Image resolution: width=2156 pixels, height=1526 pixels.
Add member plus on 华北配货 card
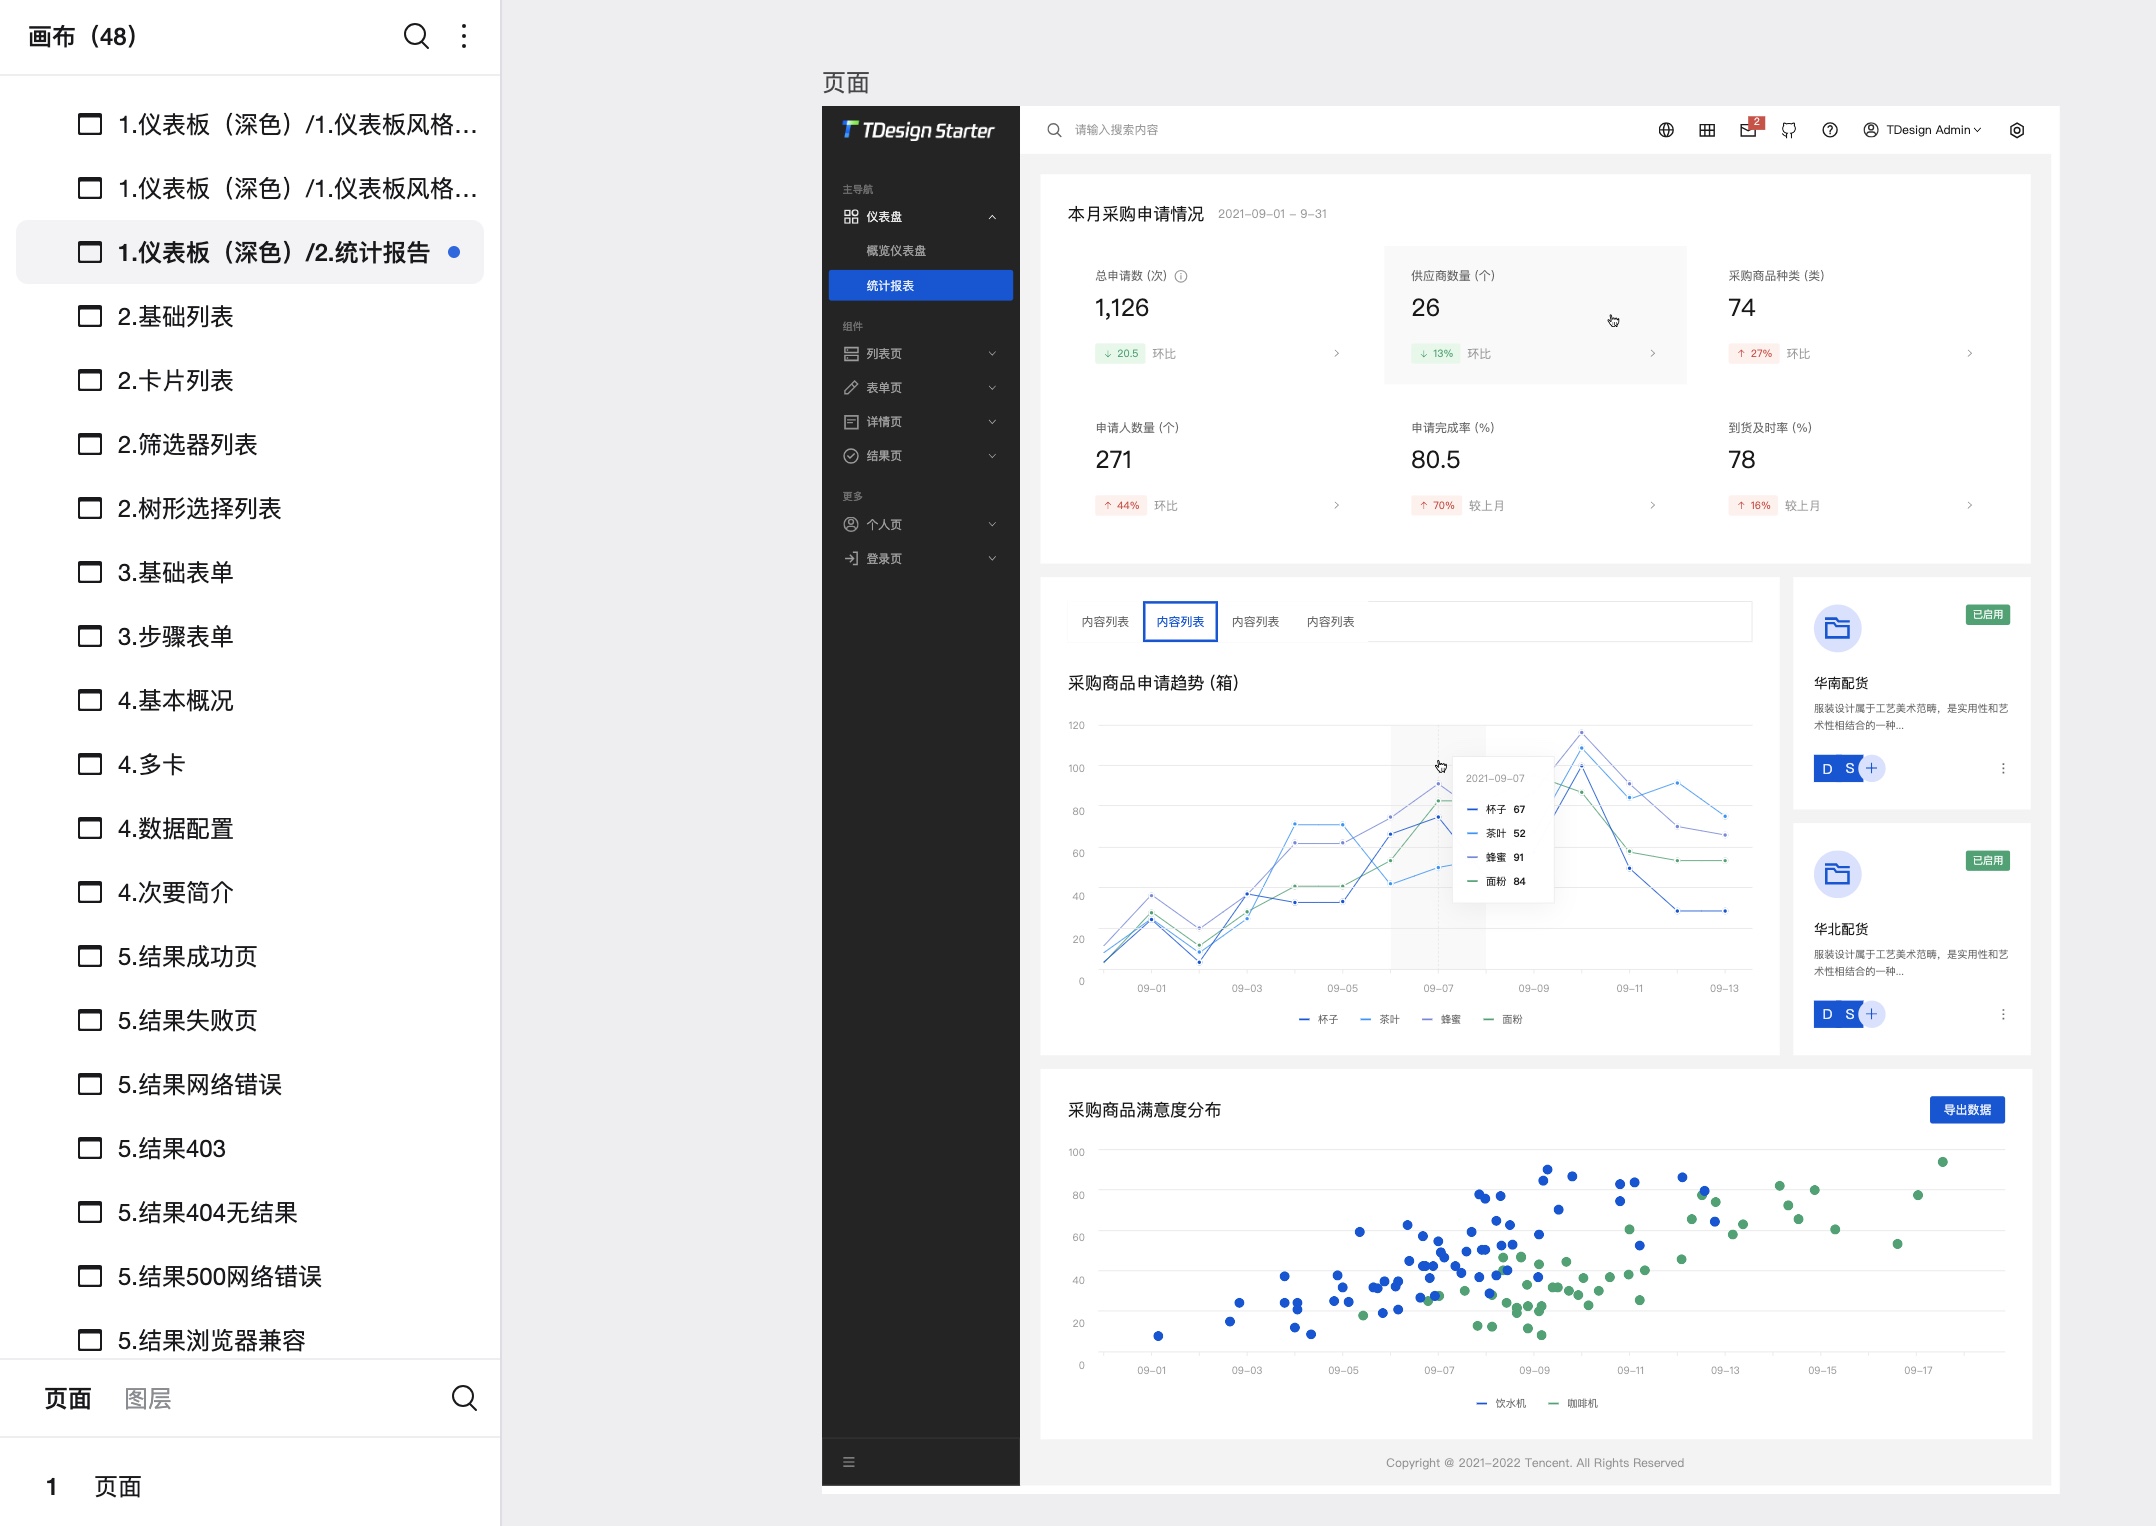[x=1872, y=1014]
